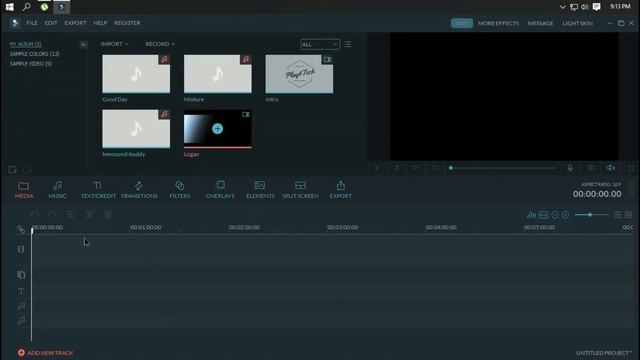The image size is (640, 360).
Task: Click the preview pause button
Action: point(396,168)
